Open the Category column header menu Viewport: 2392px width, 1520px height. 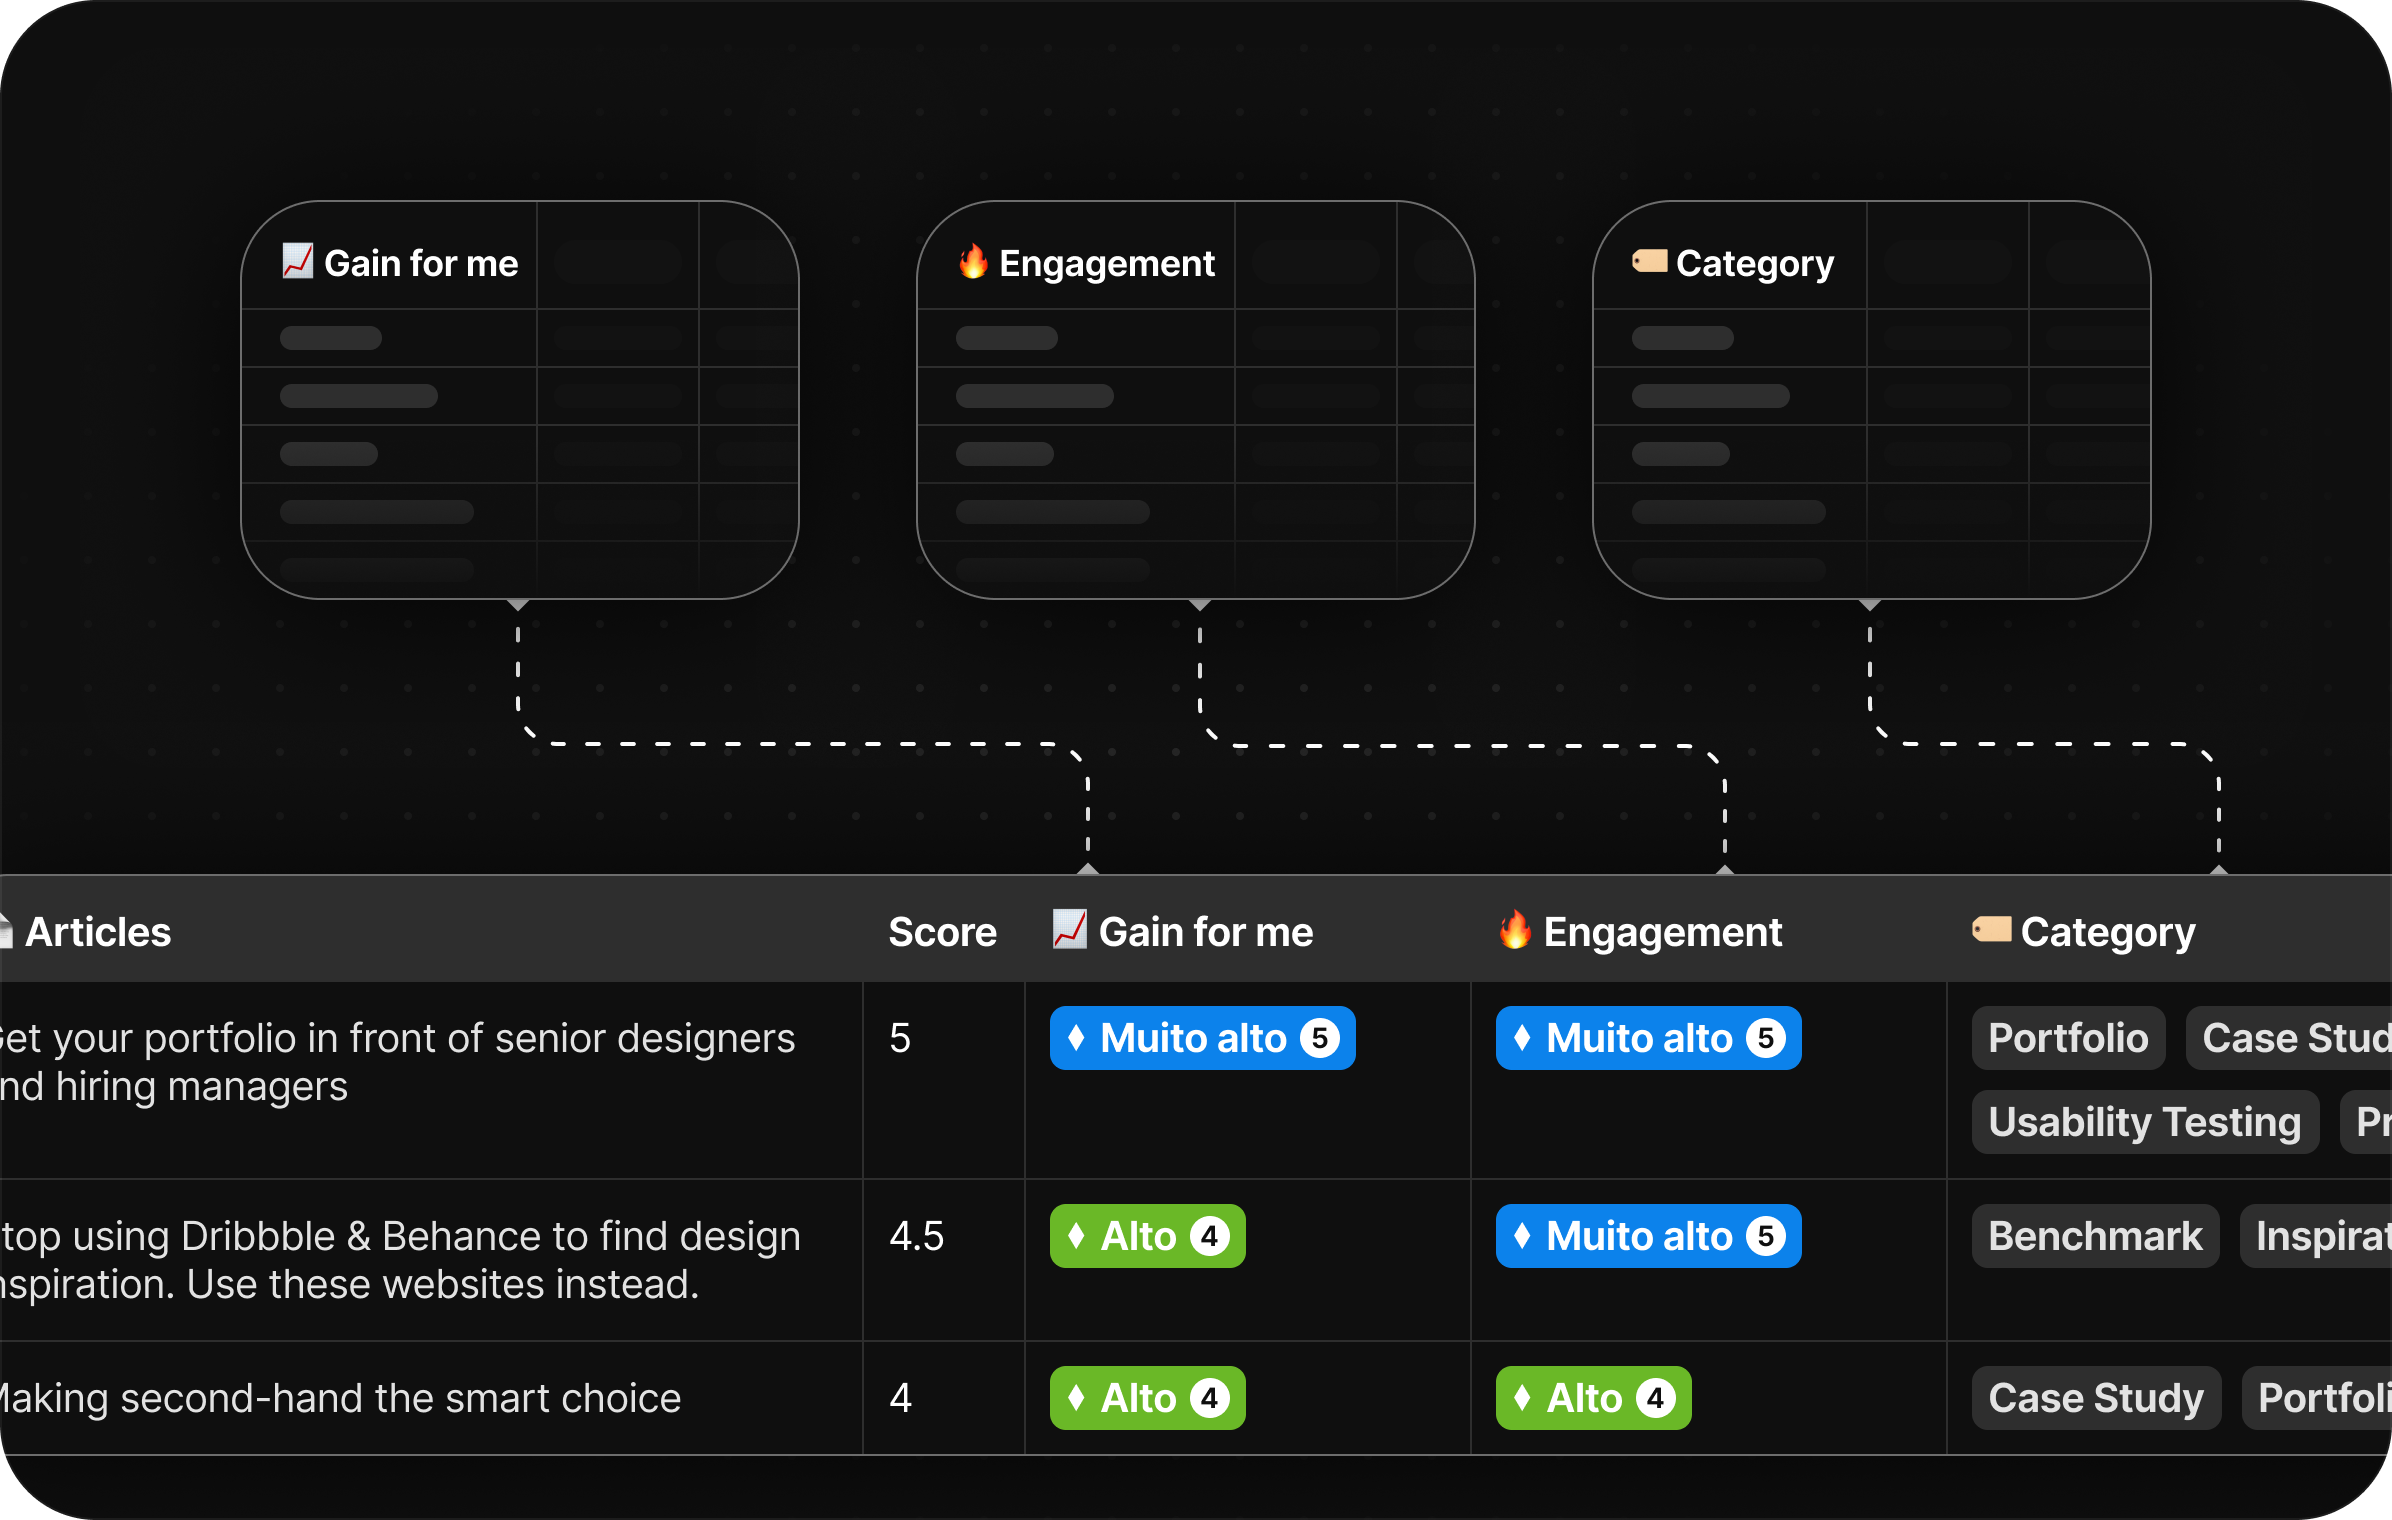[x=2108, y=932]
